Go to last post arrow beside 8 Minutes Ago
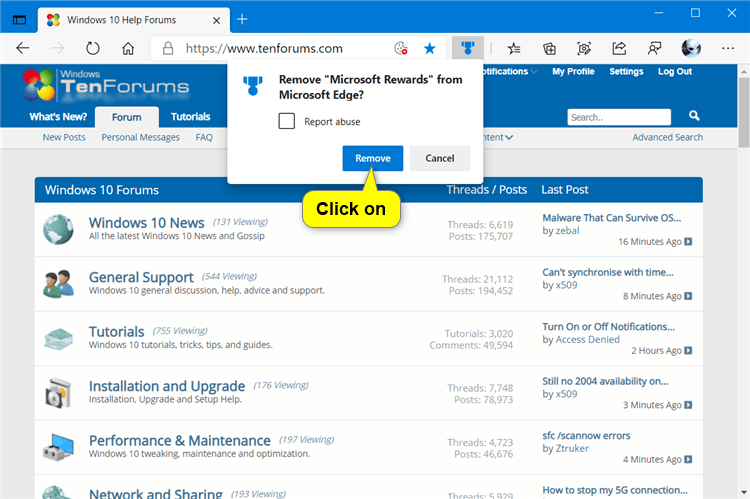Image resolution: width=750 pixels, height=499 pixels. 688,296
